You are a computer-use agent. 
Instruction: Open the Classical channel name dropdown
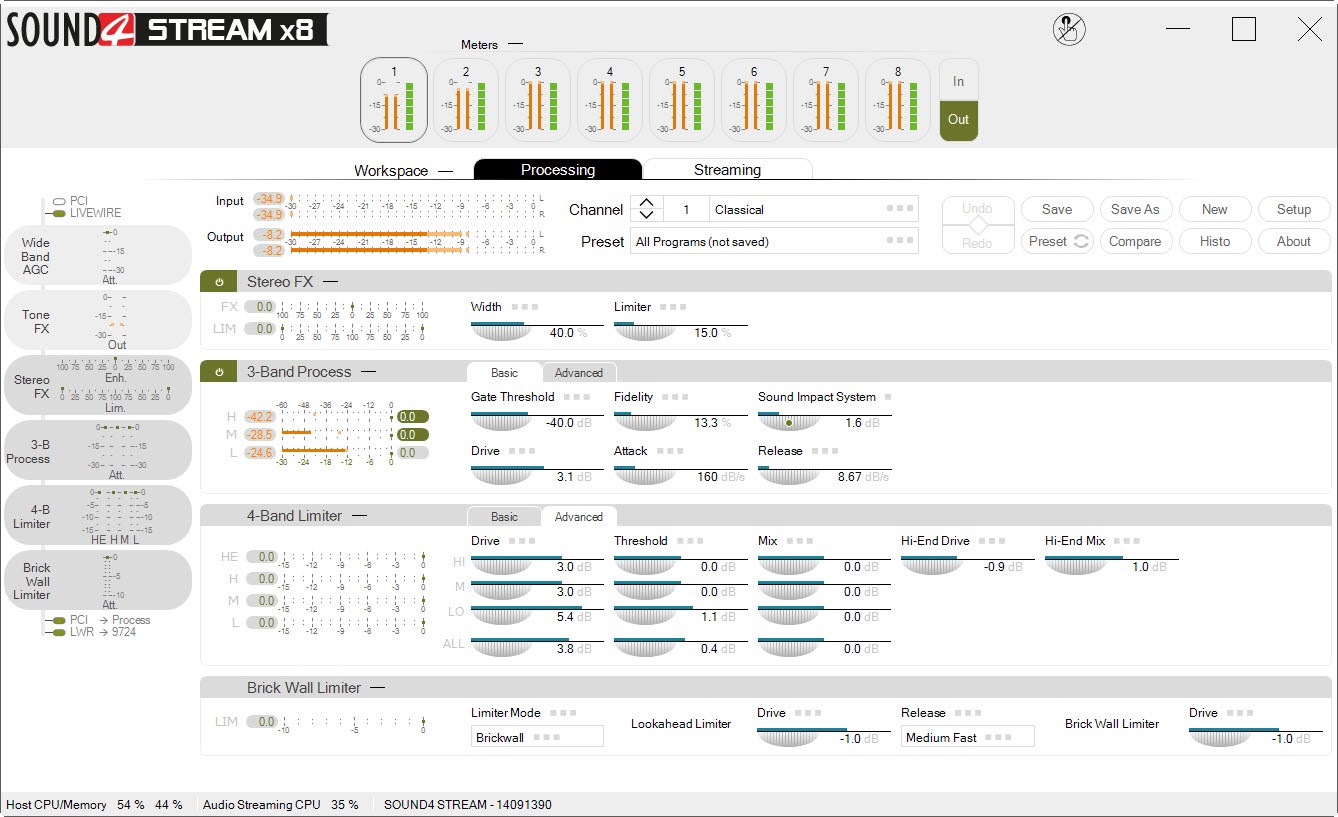click(x=814, y=209)
